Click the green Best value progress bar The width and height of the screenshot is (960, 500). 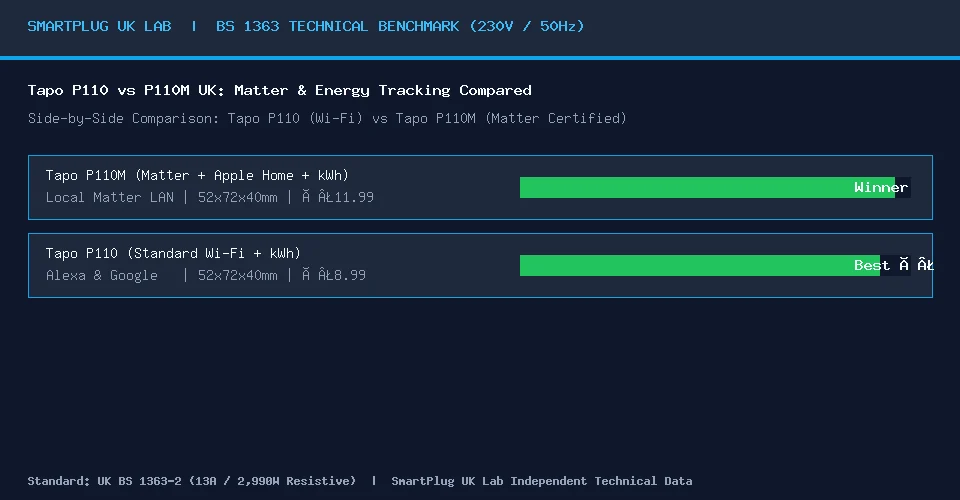700,266
